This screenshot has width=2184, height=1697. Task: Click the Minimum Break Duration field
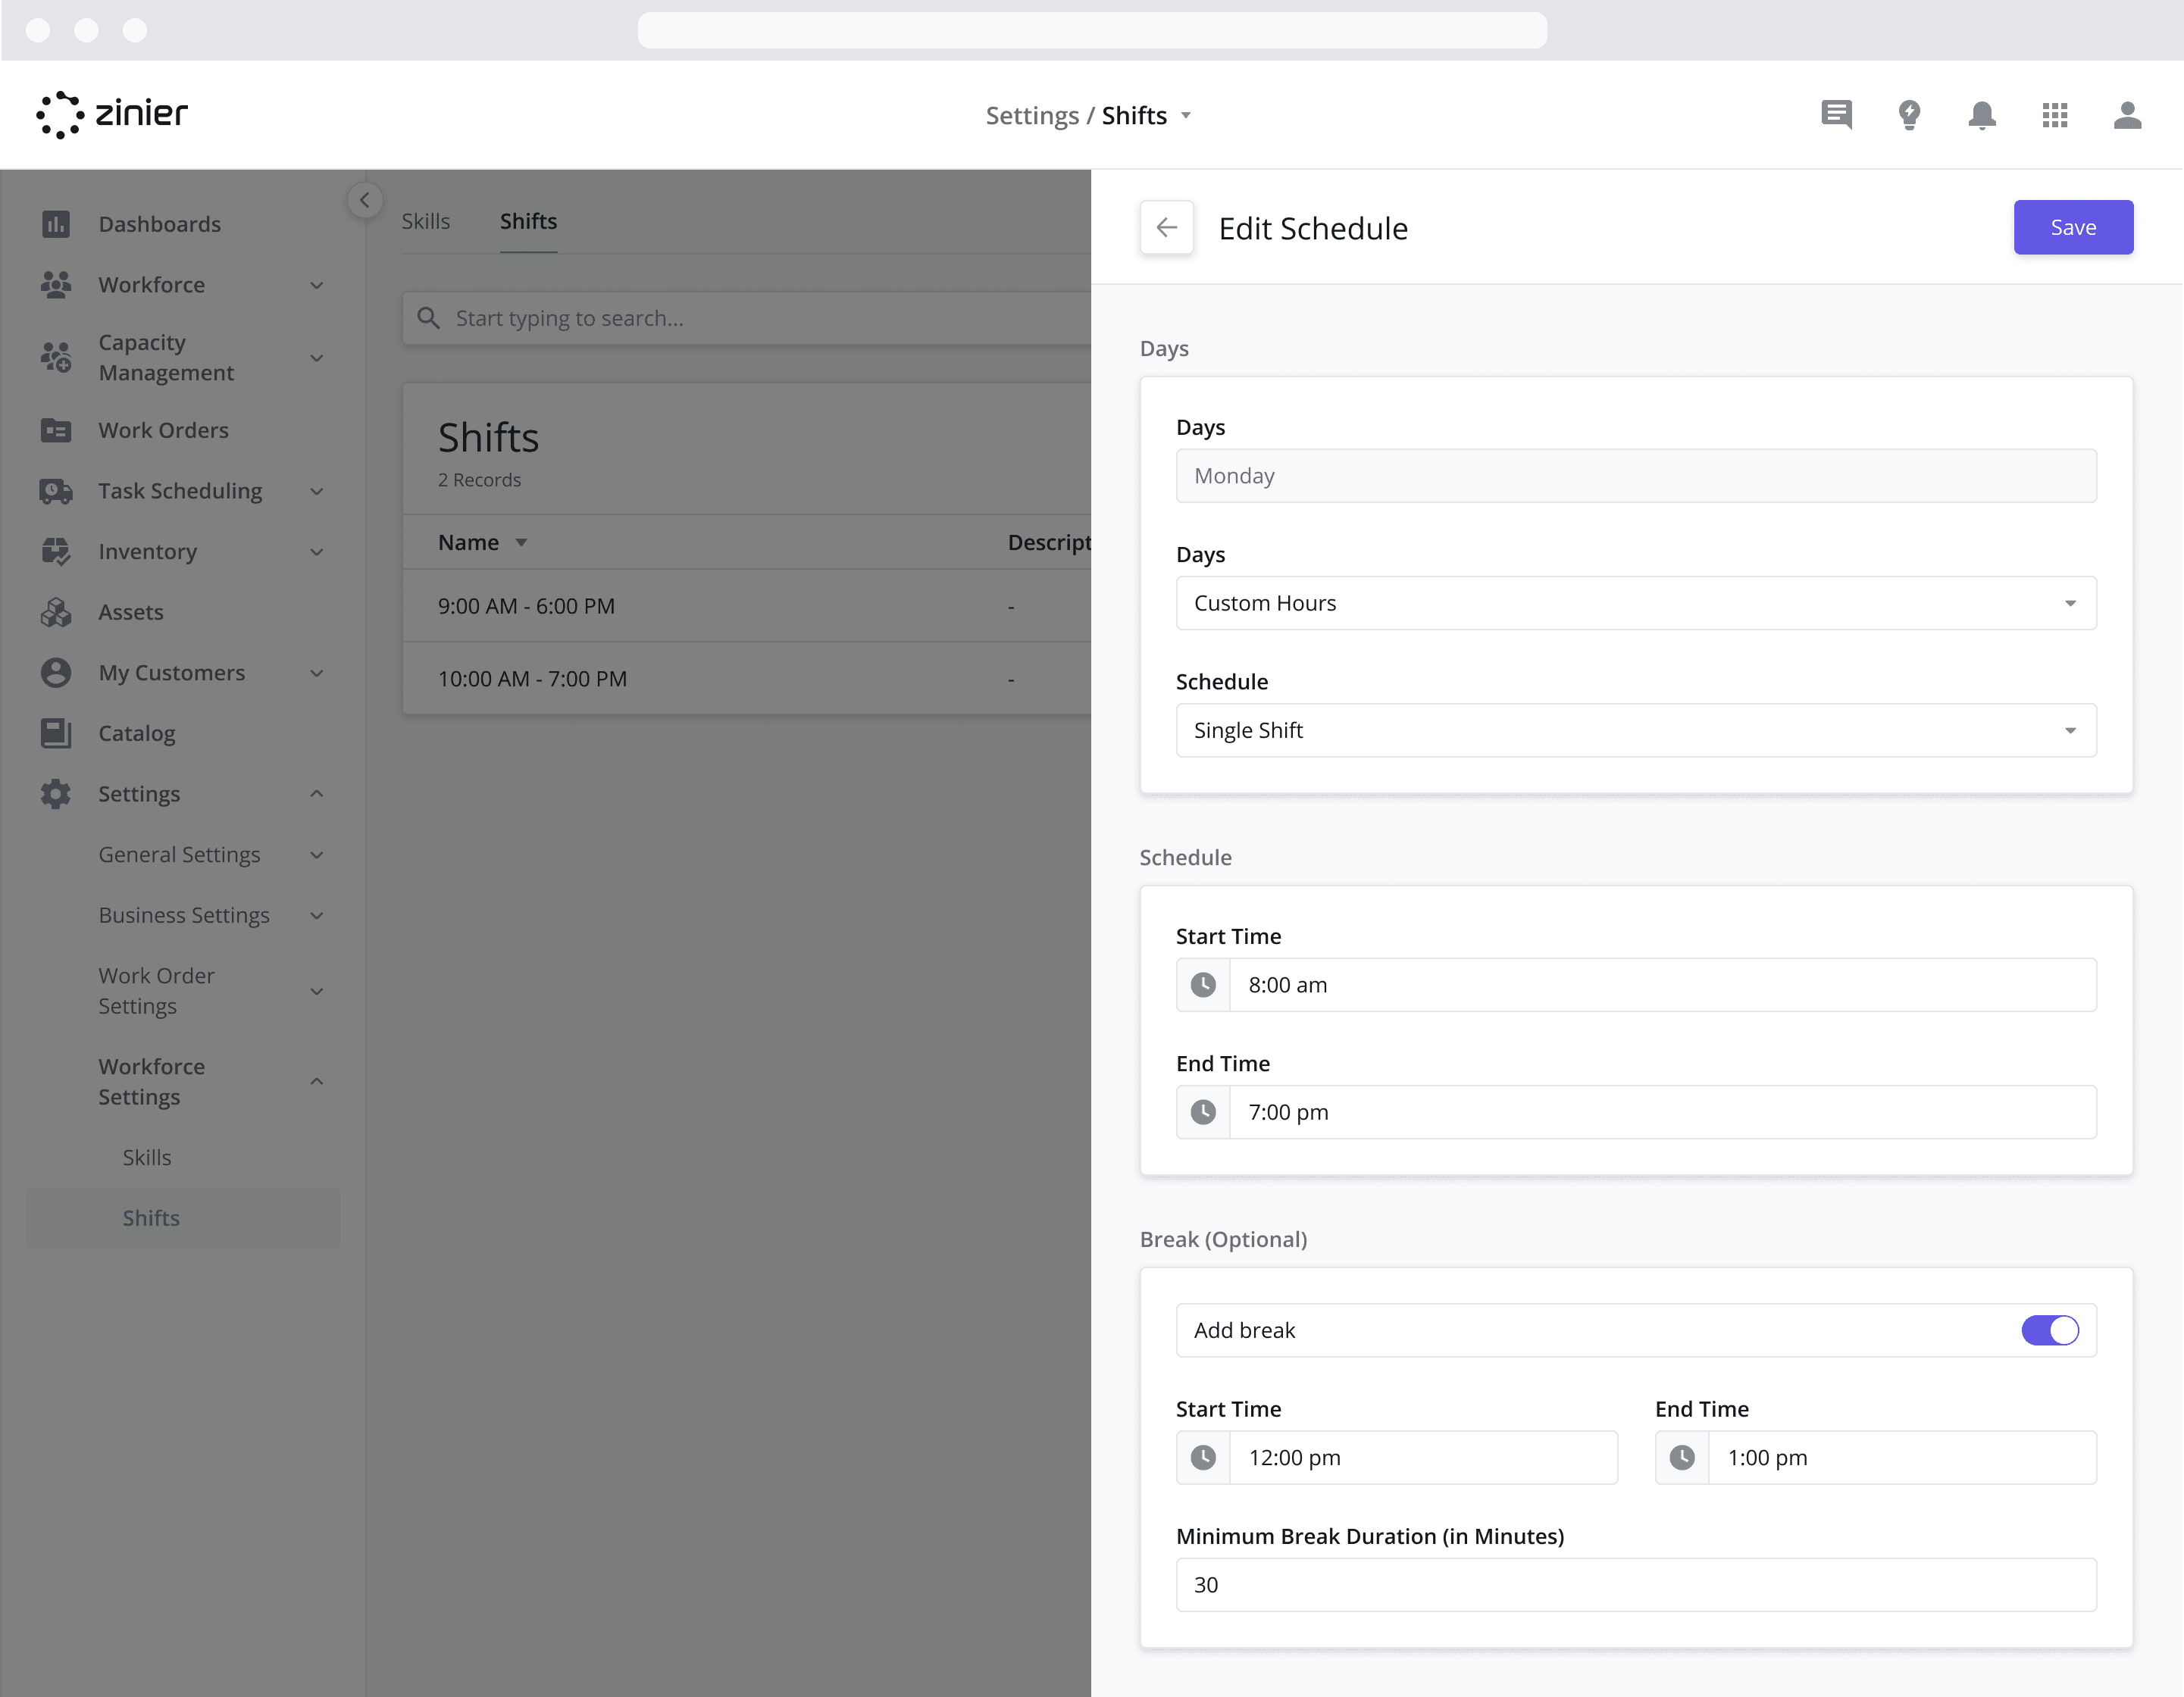coord(1636,1584)
